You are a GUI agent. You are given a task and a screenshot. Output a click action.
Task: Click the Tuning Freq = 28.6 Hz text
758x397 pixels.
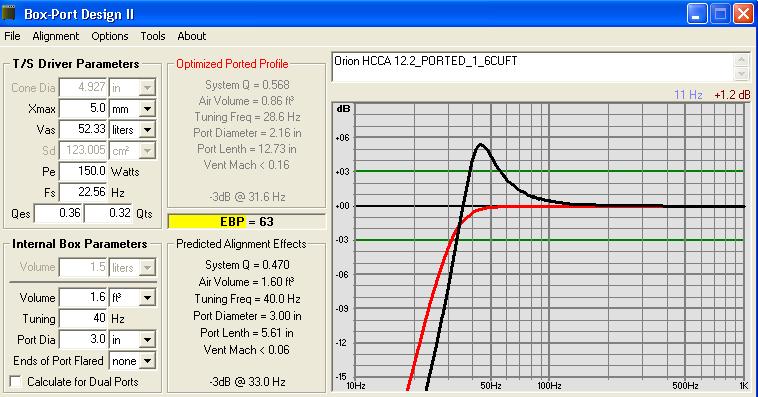[247, 117]
